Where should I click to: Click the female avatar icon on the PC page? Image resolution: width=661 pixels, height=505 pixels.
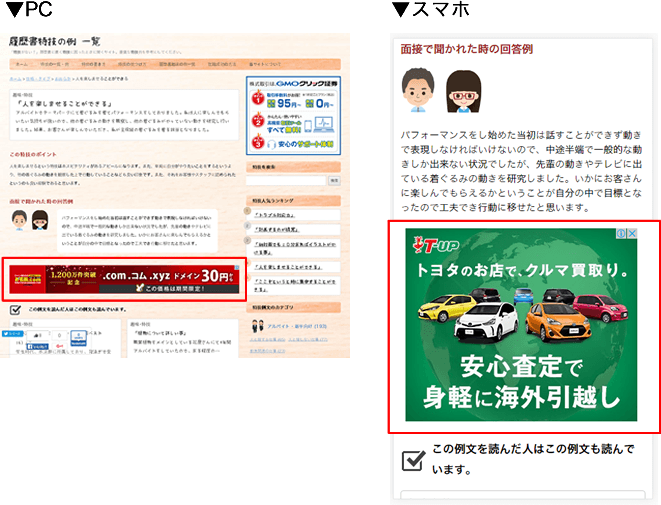[x=40, y=220]
